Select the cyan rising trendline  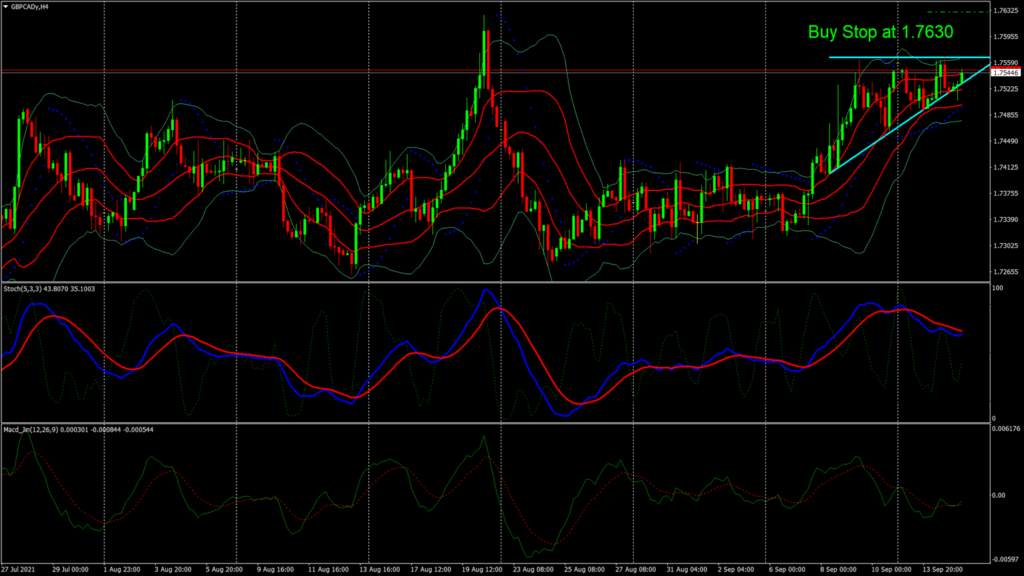point(909,119)
